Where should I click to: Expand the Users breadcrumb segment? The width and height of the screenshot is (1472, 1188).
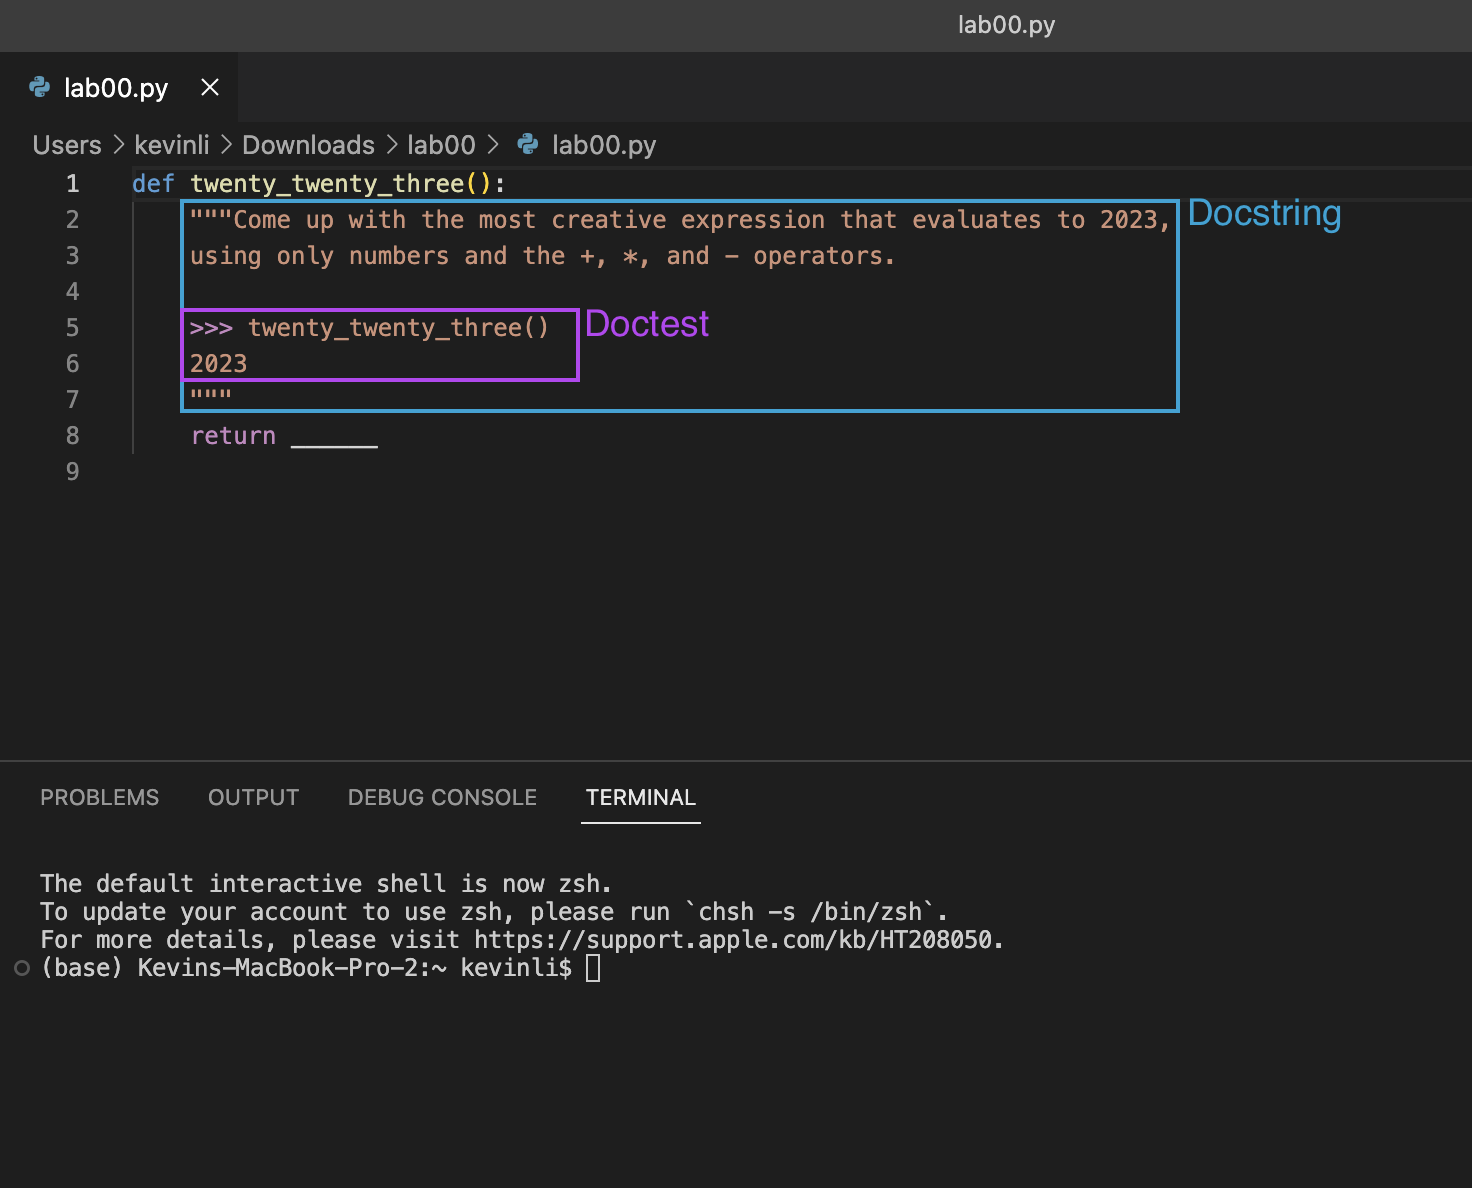[67, 145]
